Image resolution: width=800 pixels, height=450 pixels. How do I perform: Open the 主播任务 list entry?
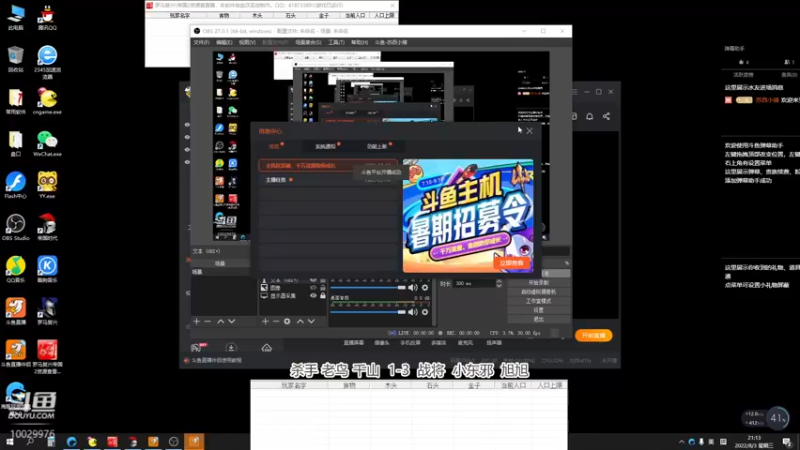coord(329,180)
